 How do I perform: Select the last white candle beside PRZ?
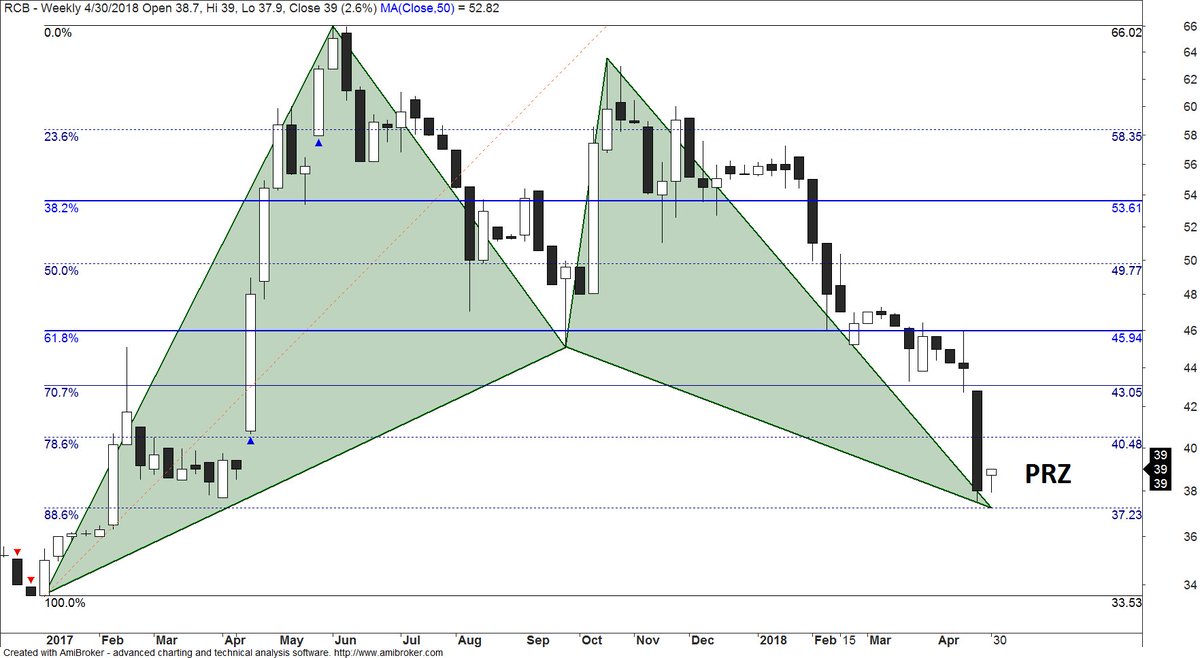991,473
